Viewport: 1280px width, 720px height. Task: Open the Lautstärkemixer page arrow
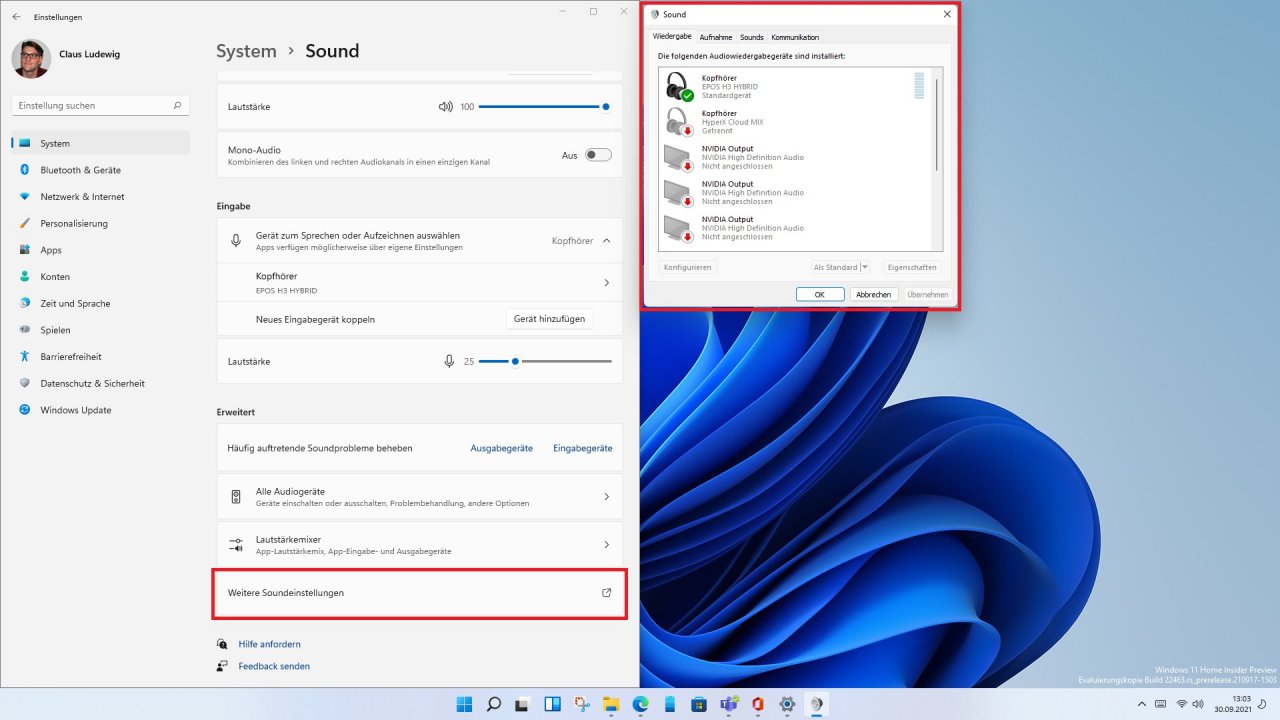point(606,545)
